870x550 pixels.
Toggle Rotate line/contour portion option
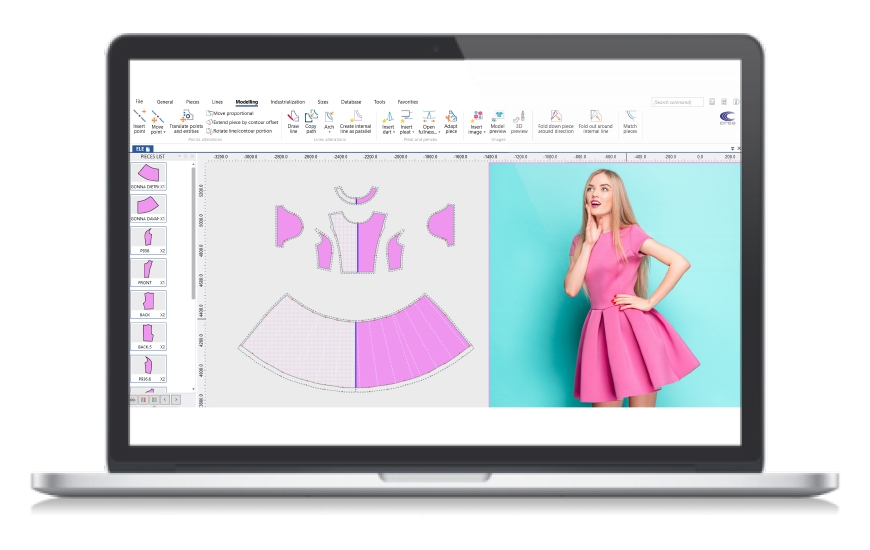point(241,131)
